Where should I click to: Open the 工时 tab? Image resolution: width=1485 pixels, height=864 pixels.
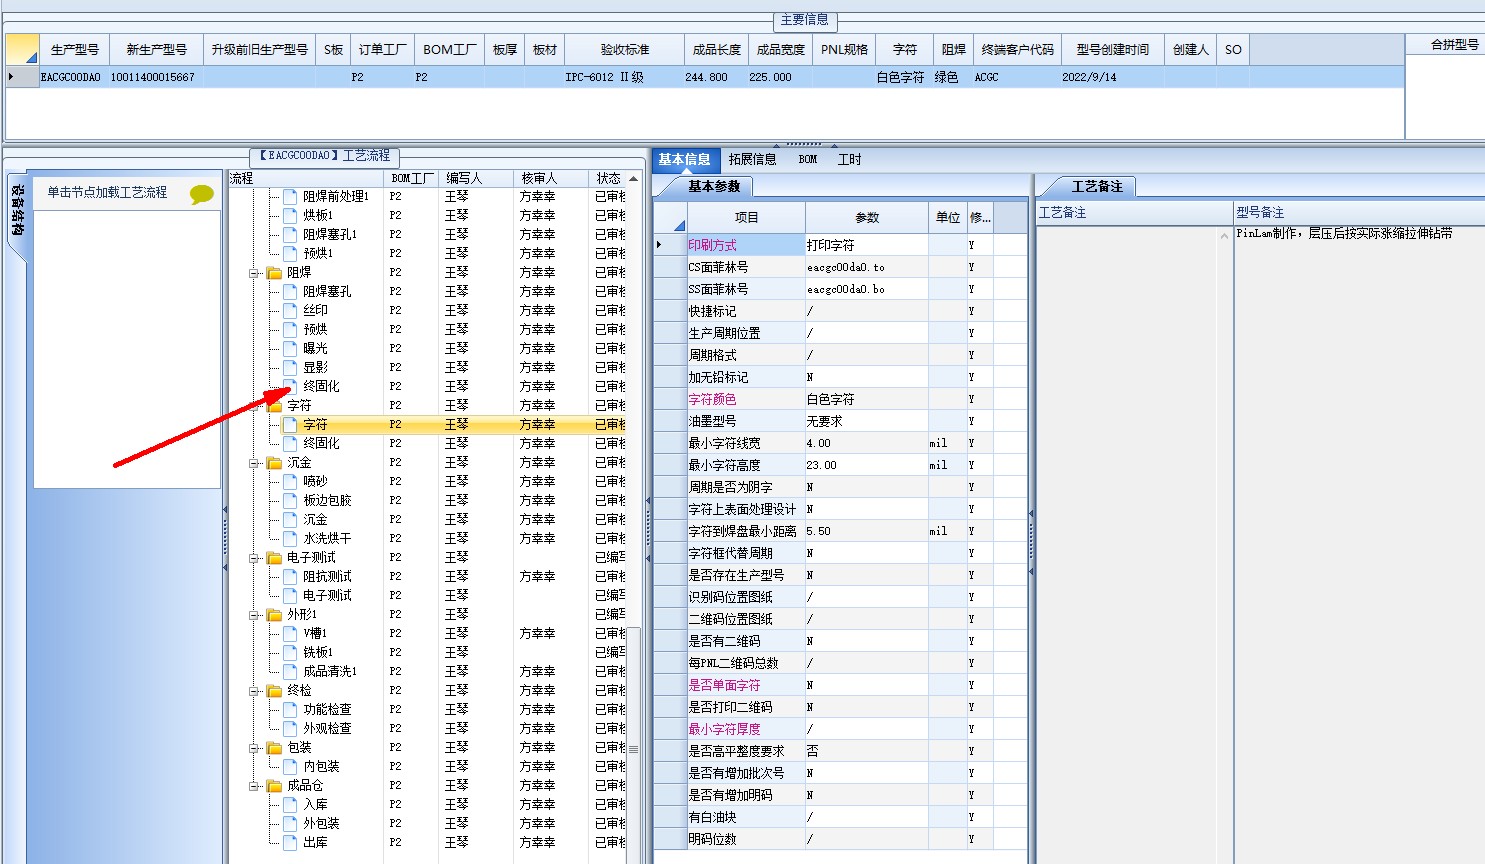click(849, 159)
